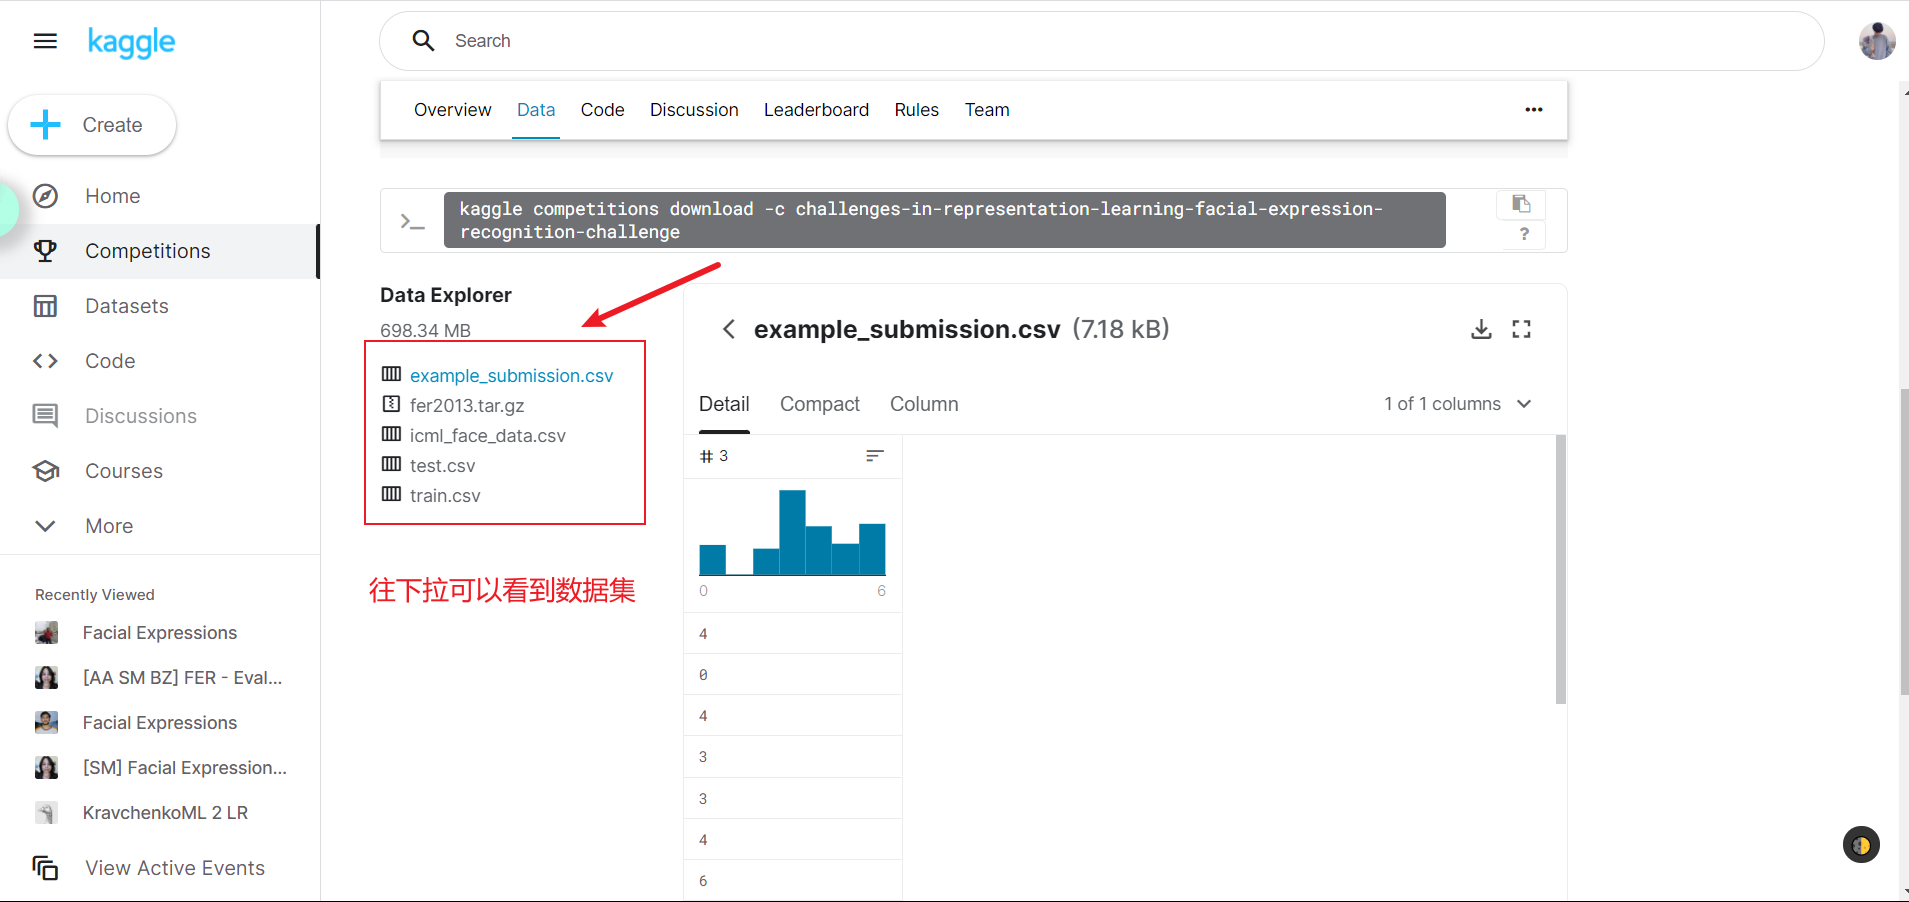Go back using the left chevron
Screen dimensions: 1909x902
tap(729, 329)
